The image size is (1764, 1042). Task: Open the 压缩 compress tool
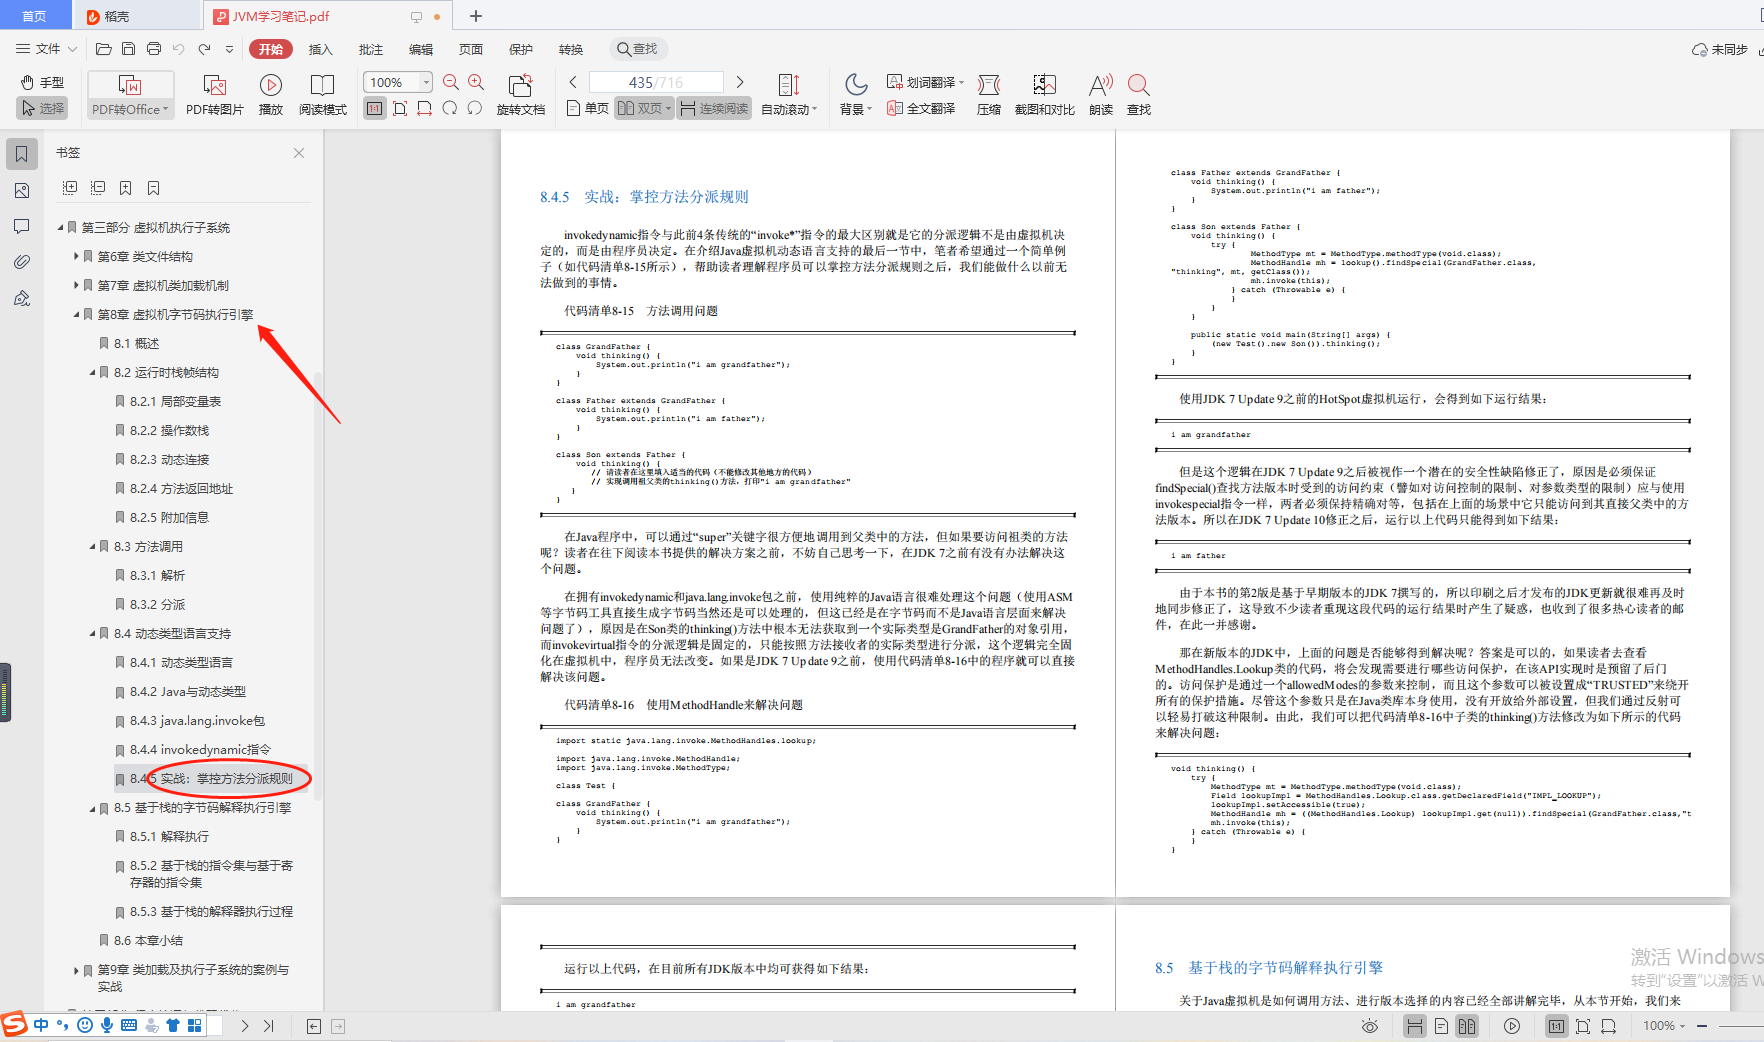point(989,95)
